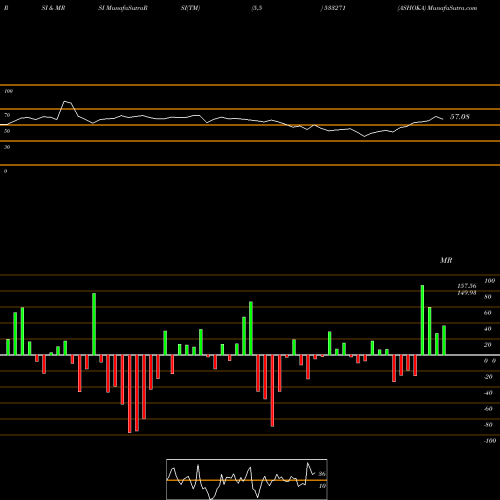Click the SI & MR header label
This screenshot has width=500, height=500.
click(x=53, y=8)
